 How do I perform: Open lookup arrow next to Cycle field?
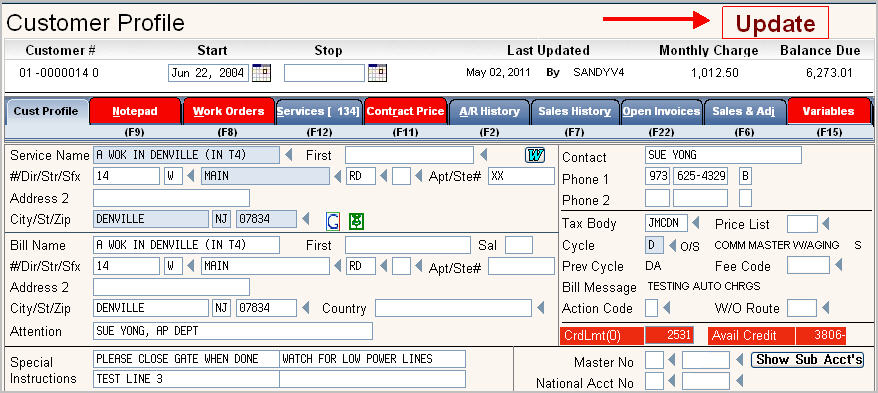pyautogui.click(x=672, y=245)
